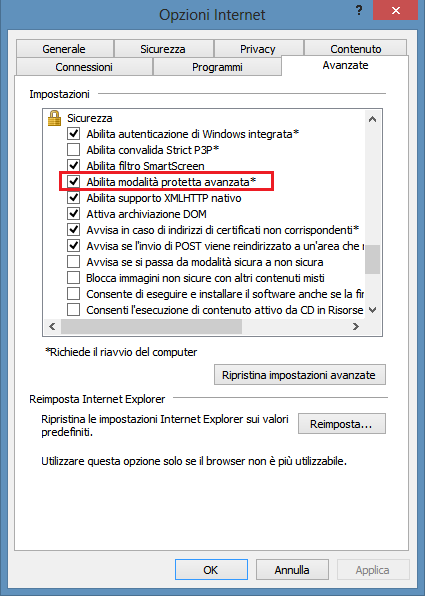Screen dimensions: 425x596
Task: Uncheck Abilita modalità protetta avanzata
Action: coord(73,182)
